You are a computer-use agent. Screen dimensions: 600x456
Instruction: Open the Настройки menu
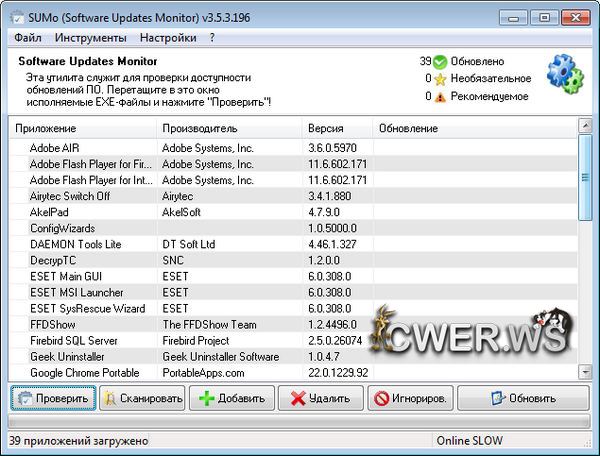168,38
